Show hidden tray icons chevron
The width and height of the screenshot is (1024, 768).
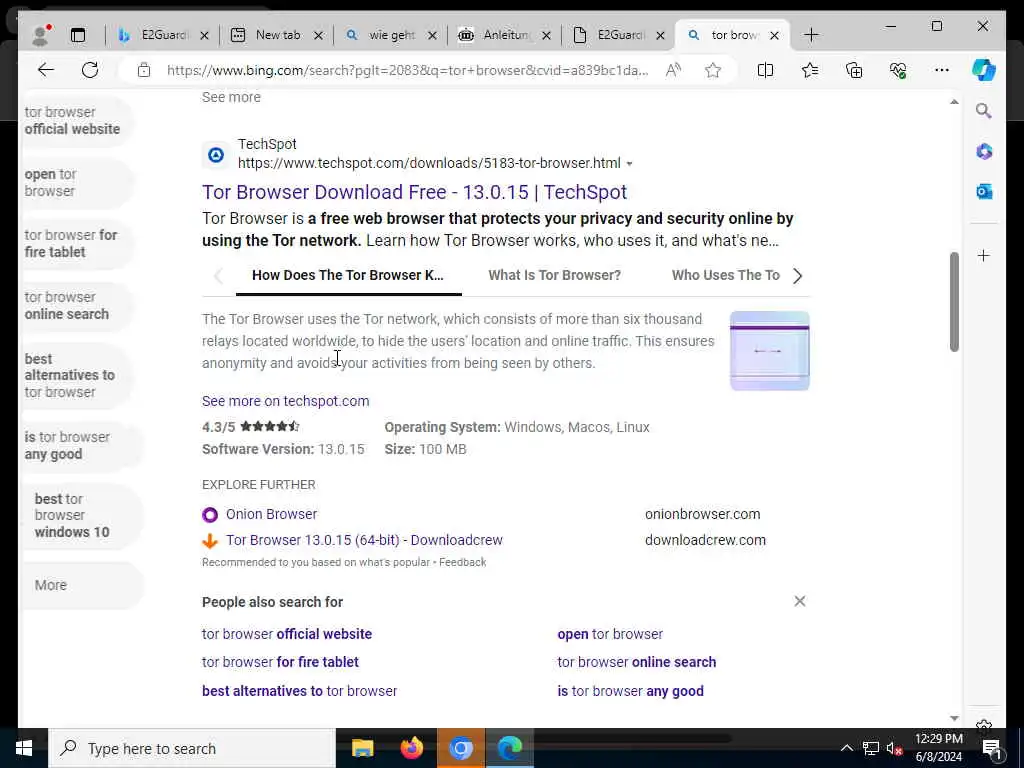coord(846,748)
